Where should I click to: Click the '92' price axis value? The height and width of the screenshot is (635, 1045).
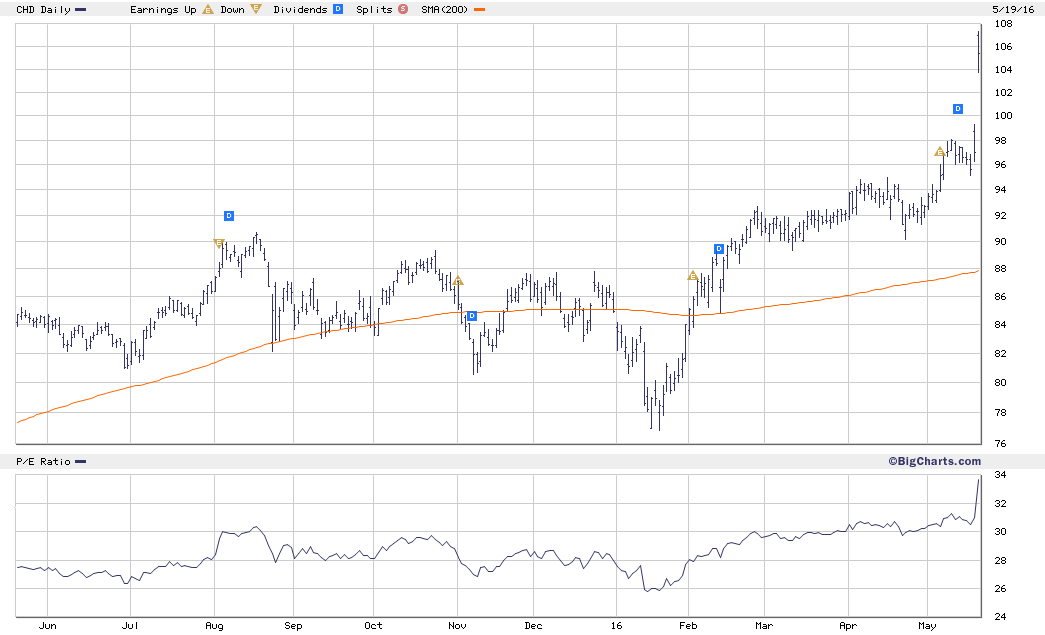pyautogui.click(x=1000, y=216)
